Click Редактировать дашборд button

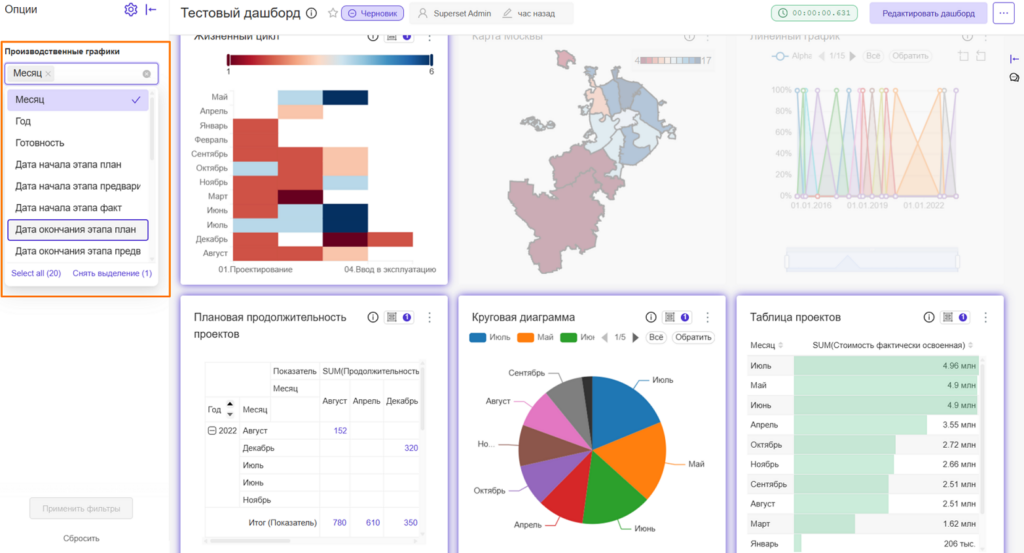(x=928, y=13)
